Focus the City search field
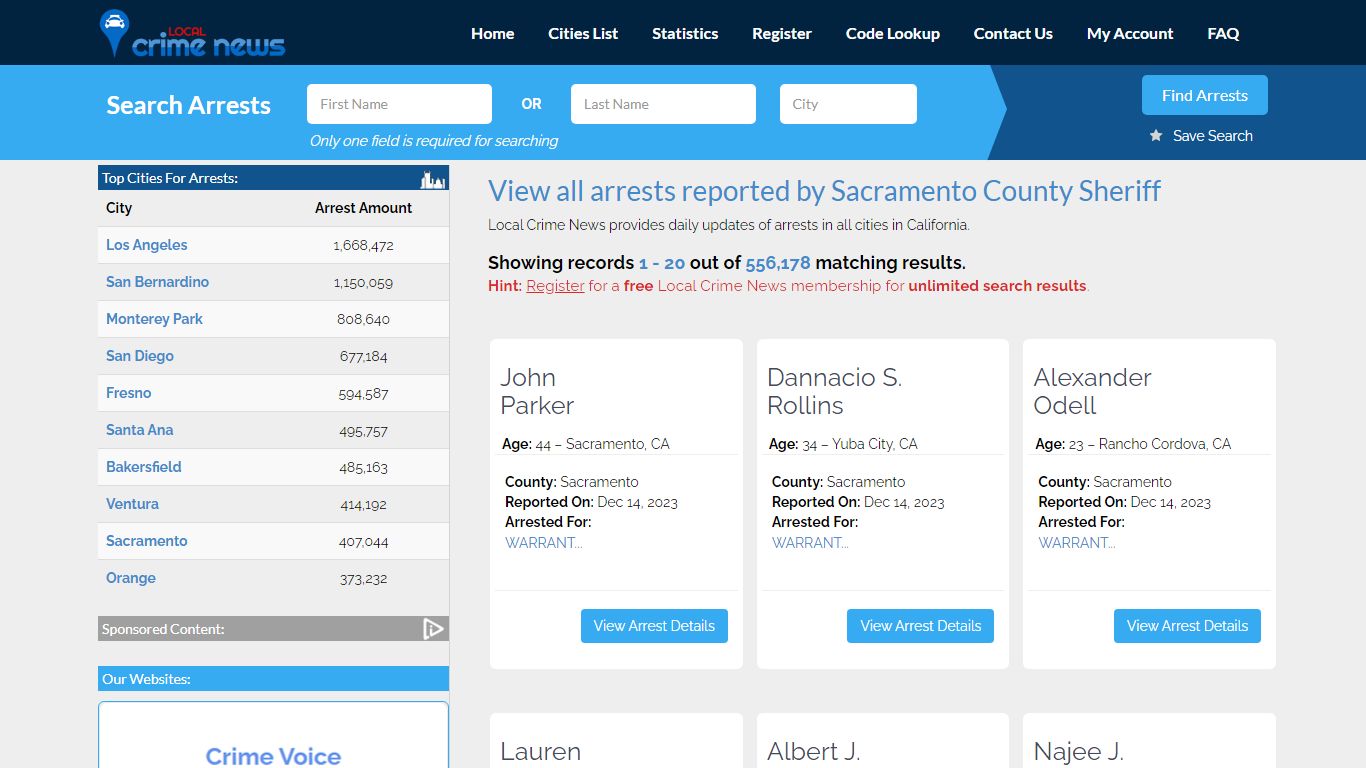1366x768 pixels. (x=848, y=104)
